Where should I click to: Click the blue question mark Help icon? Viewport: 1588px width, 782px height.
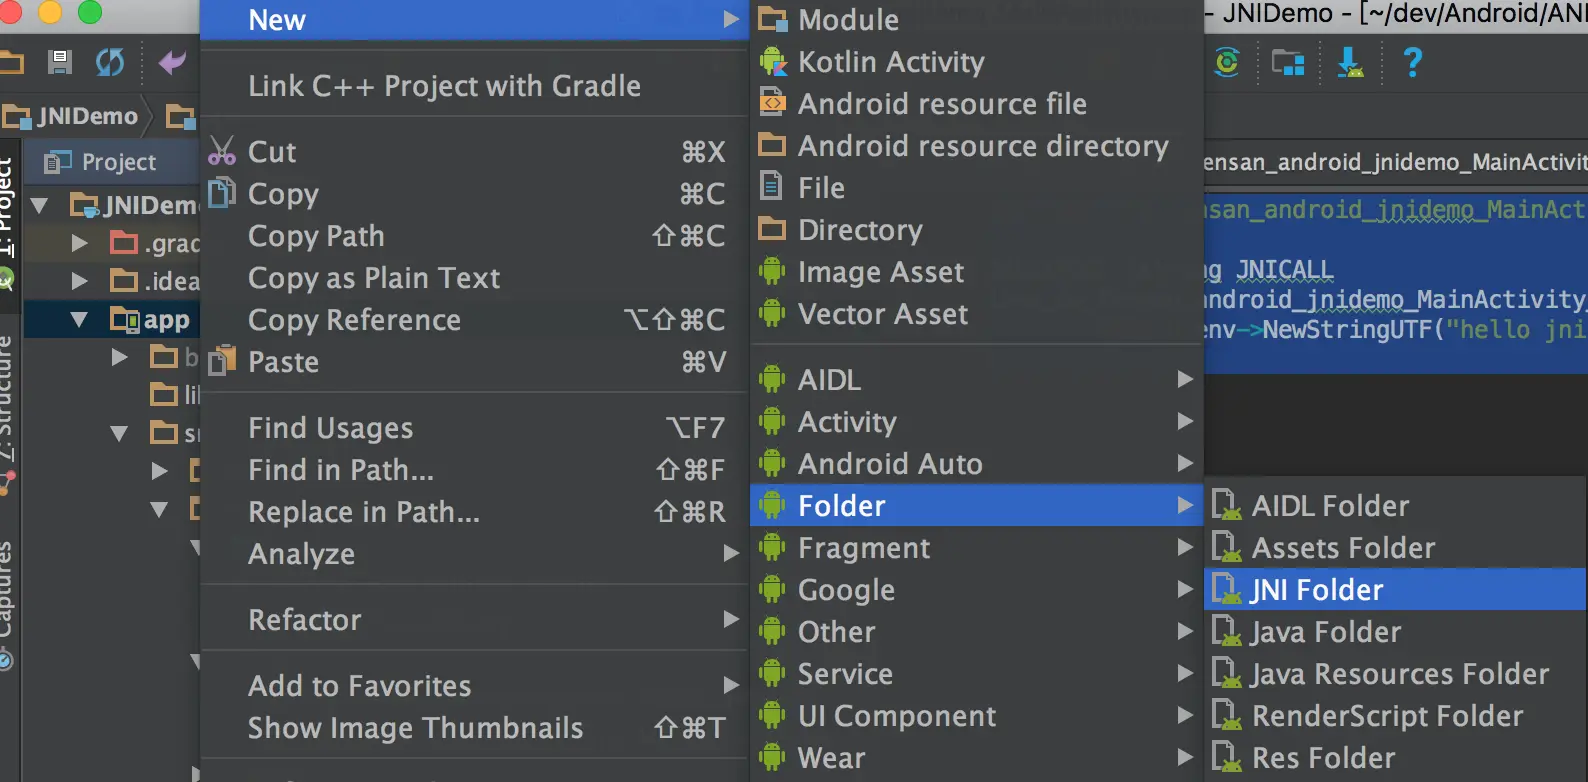[x=1412, y=62]
